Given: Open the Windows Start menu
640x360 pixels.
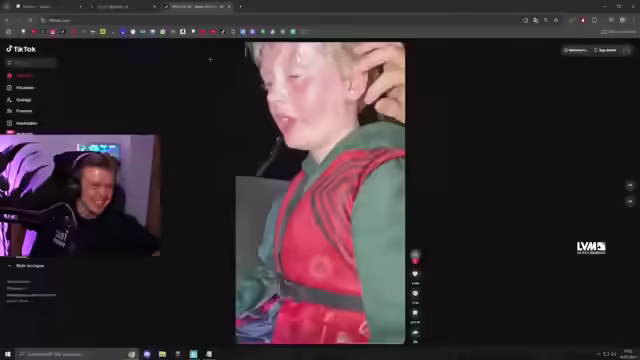Looking at the screenshot, I should click(7, 354).
